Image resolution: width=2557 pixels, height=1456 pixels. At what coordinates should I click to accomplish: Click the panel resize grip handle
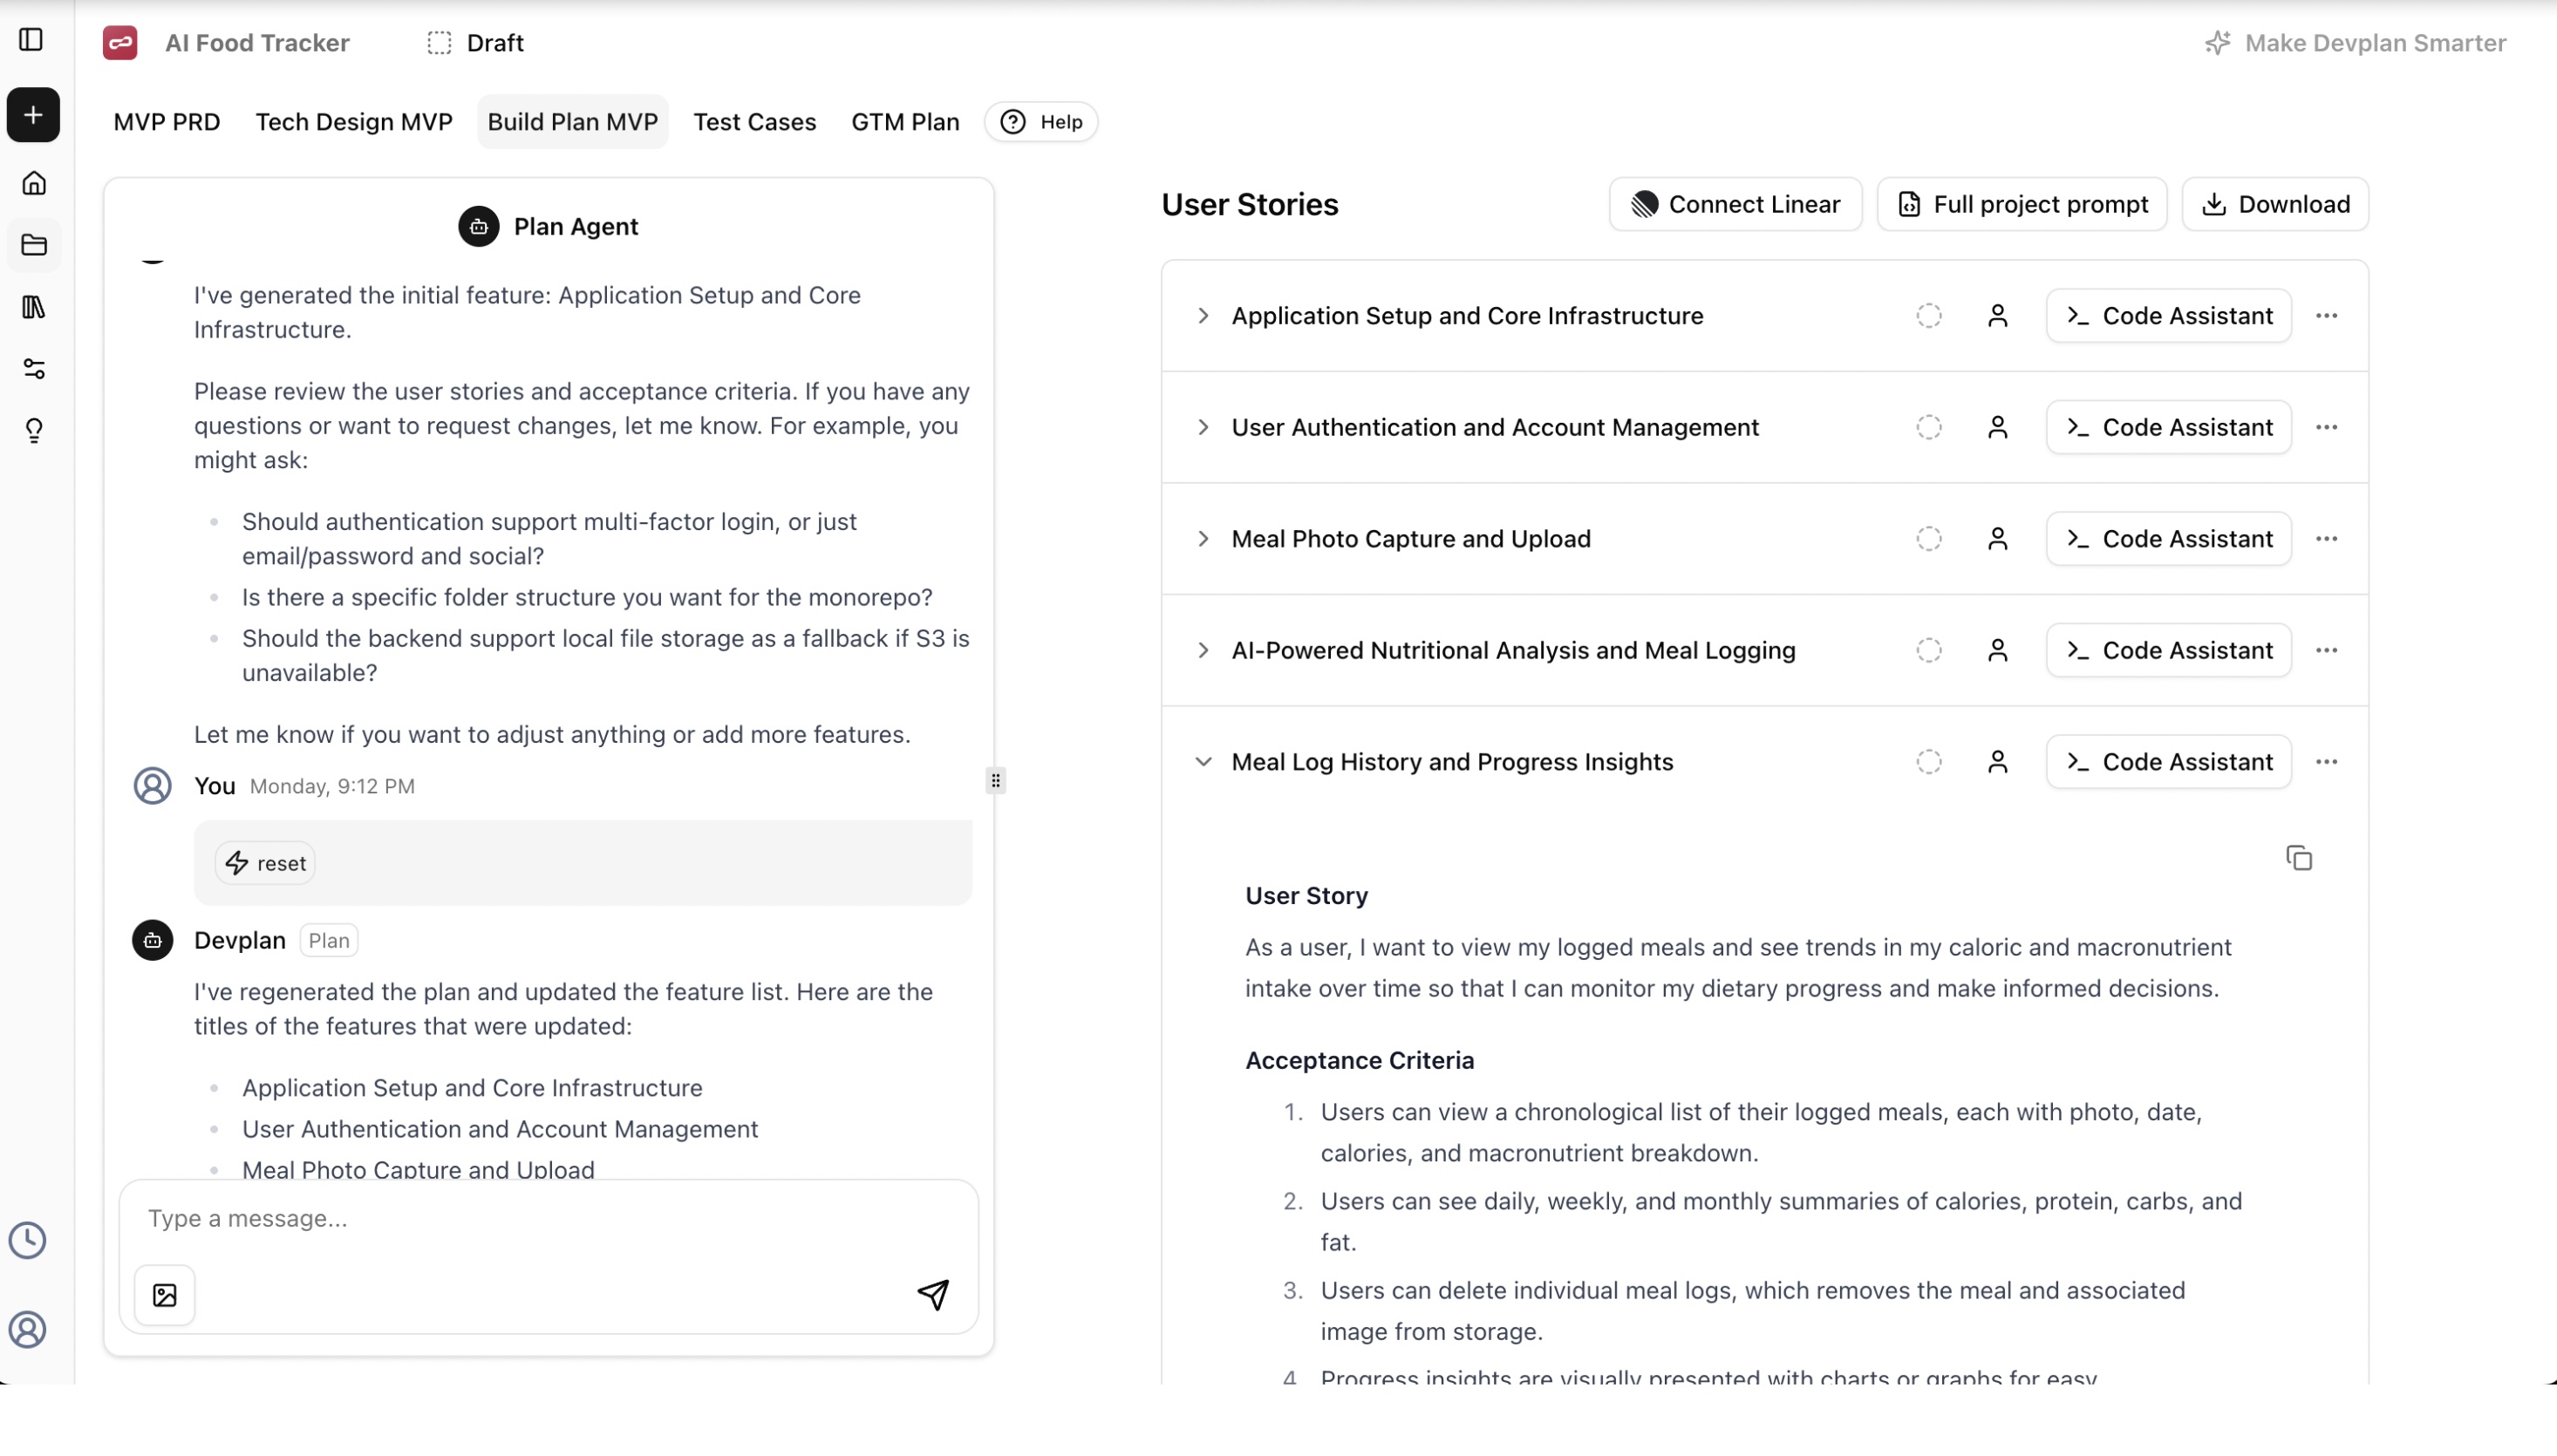995,781
